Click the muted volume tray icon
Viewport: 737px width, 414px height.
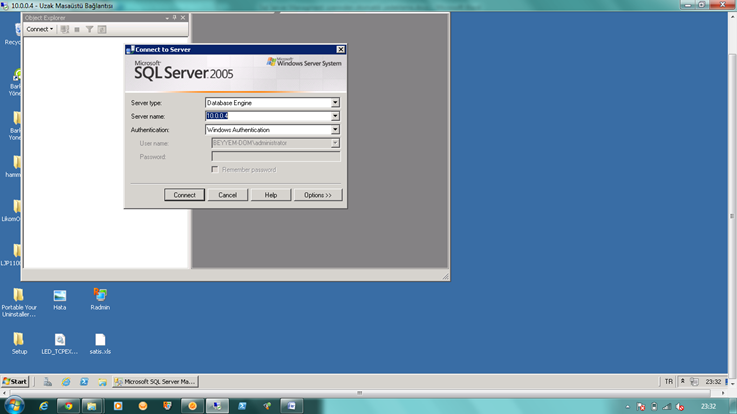[680, 407]
